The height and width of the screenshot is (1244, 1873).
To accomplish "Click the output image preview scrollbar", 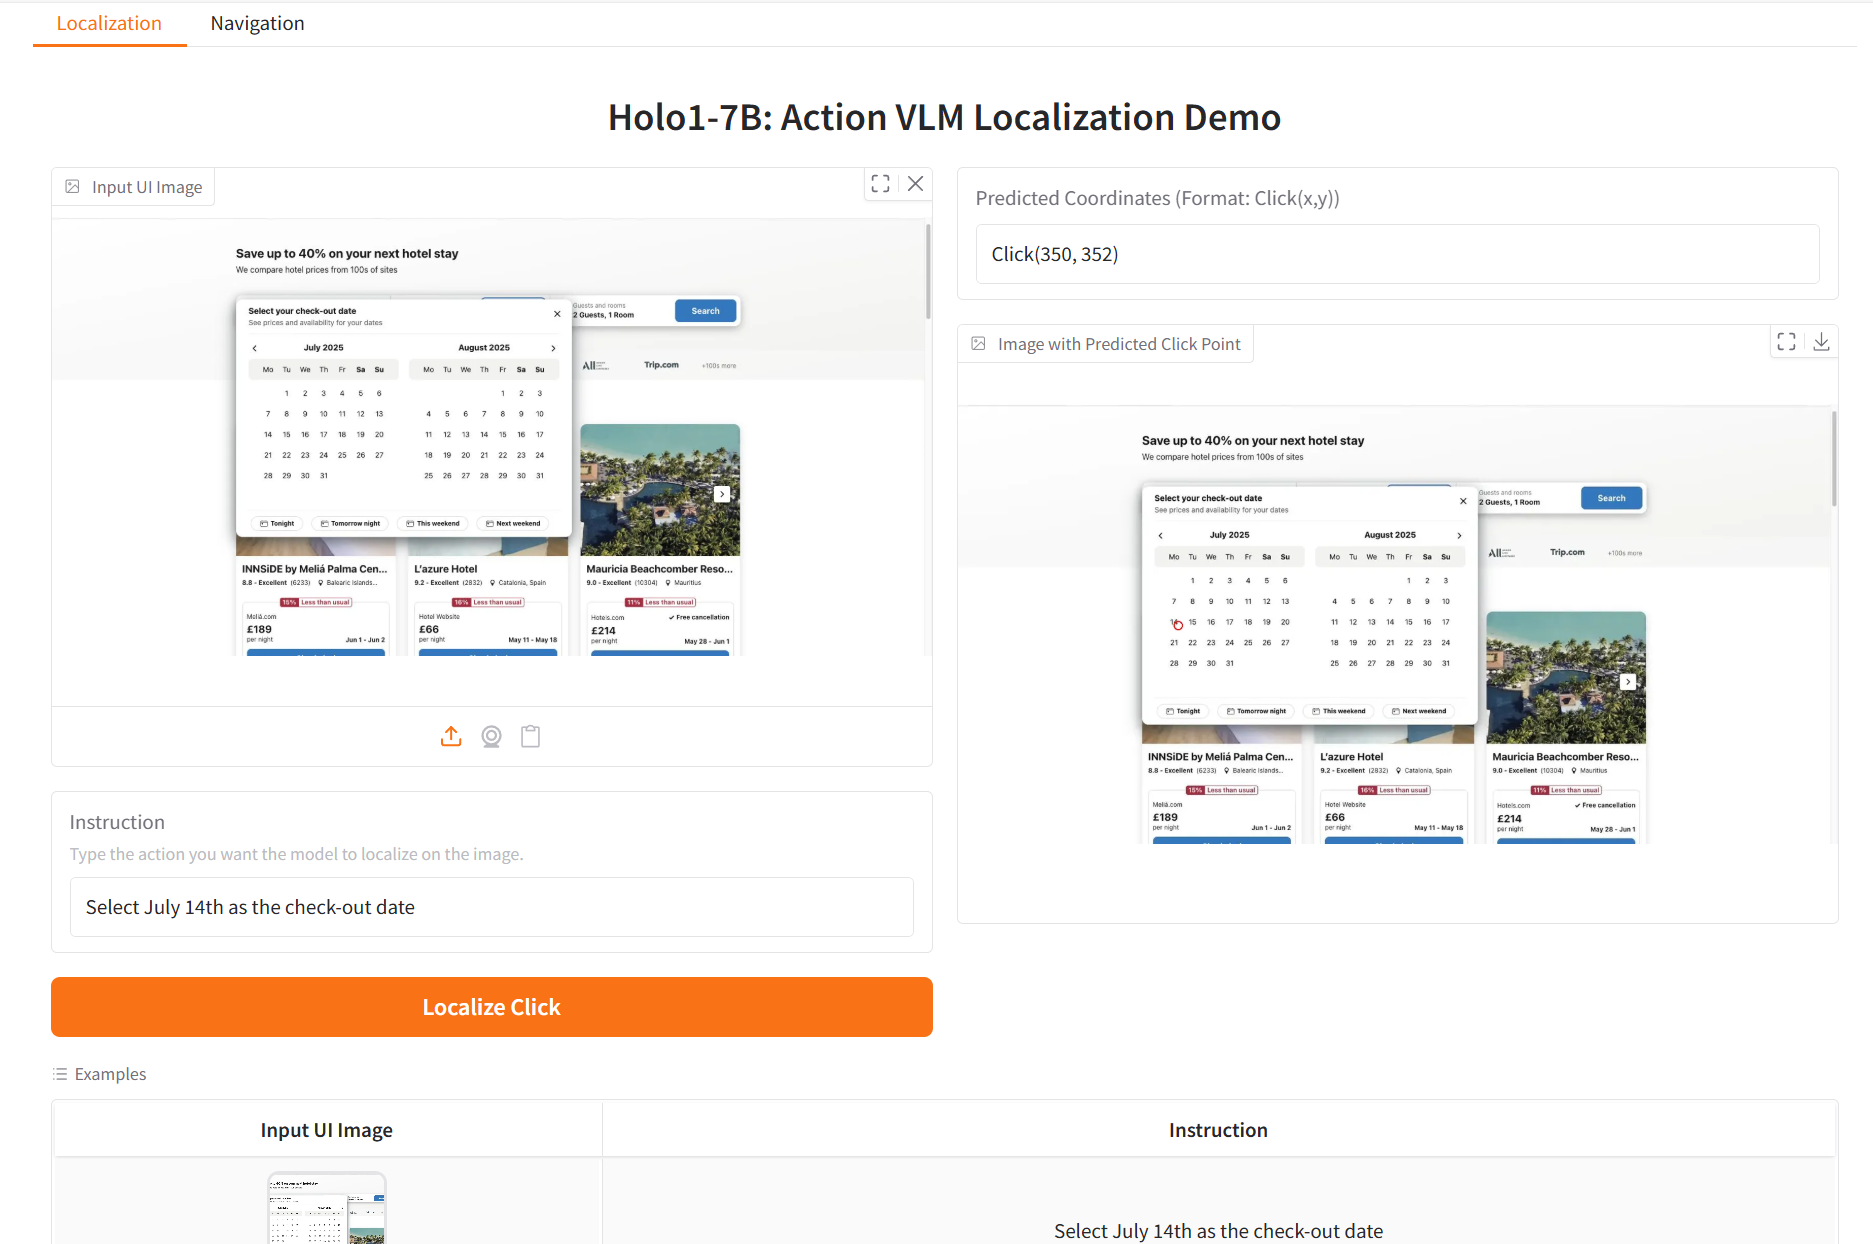I will pyautogui.click(x=1833, y=458).
